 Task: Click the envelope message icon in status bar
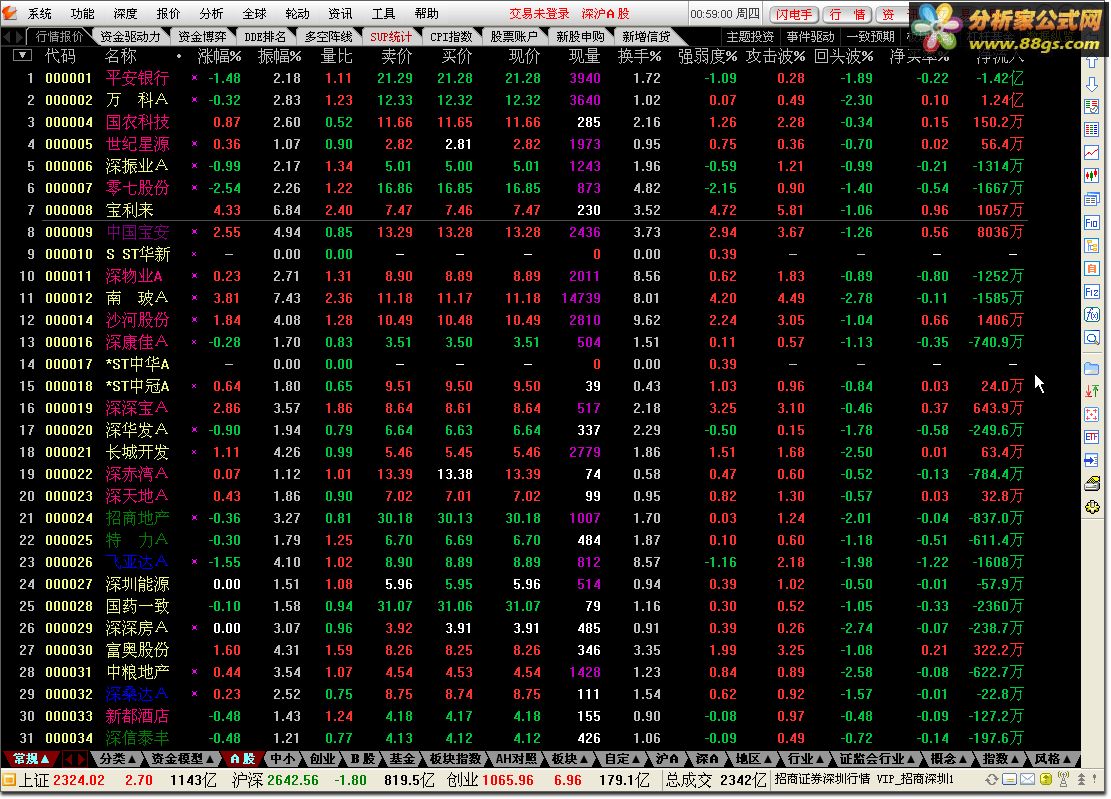tap(1027, 780)
